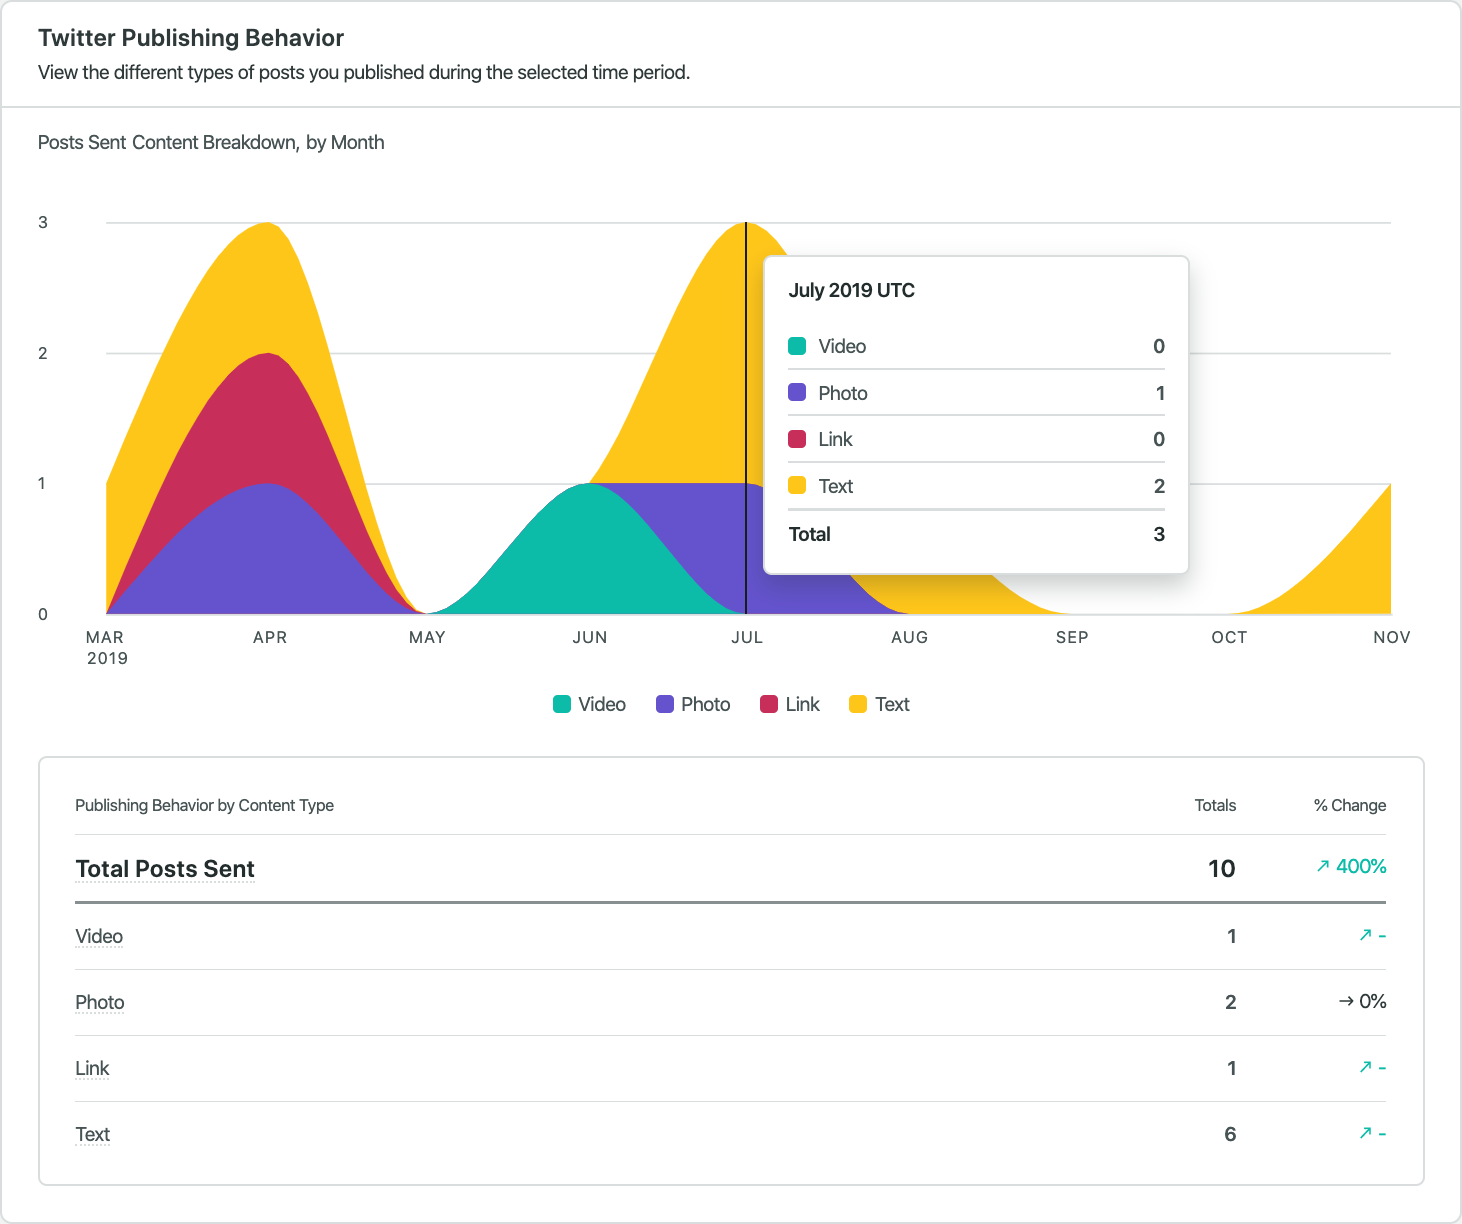Click the Photo row label in table

100,1002
